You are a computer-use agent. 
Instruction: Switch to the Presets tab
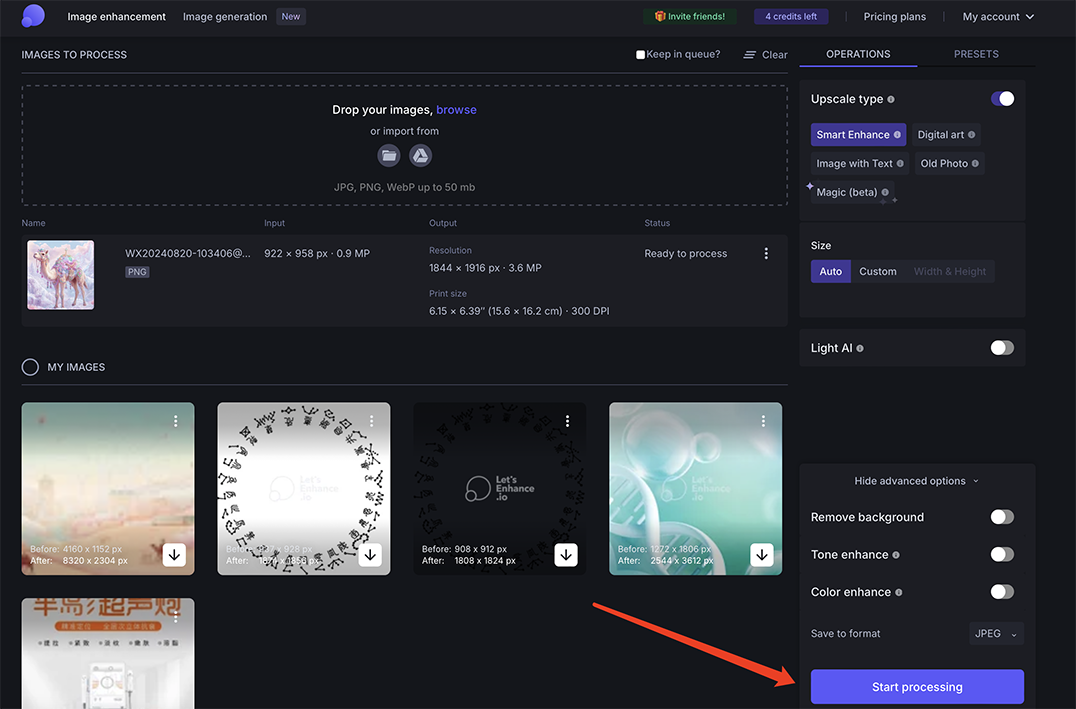(975, 54)
